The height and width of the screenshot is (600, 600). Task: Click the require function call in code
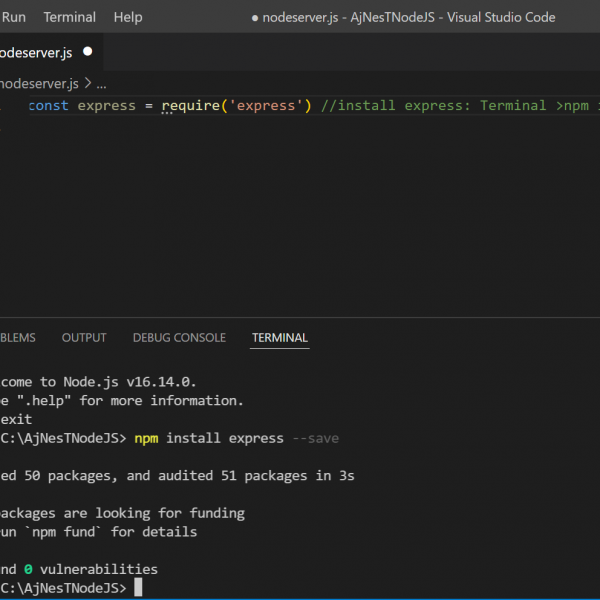(x=190, y=105)
